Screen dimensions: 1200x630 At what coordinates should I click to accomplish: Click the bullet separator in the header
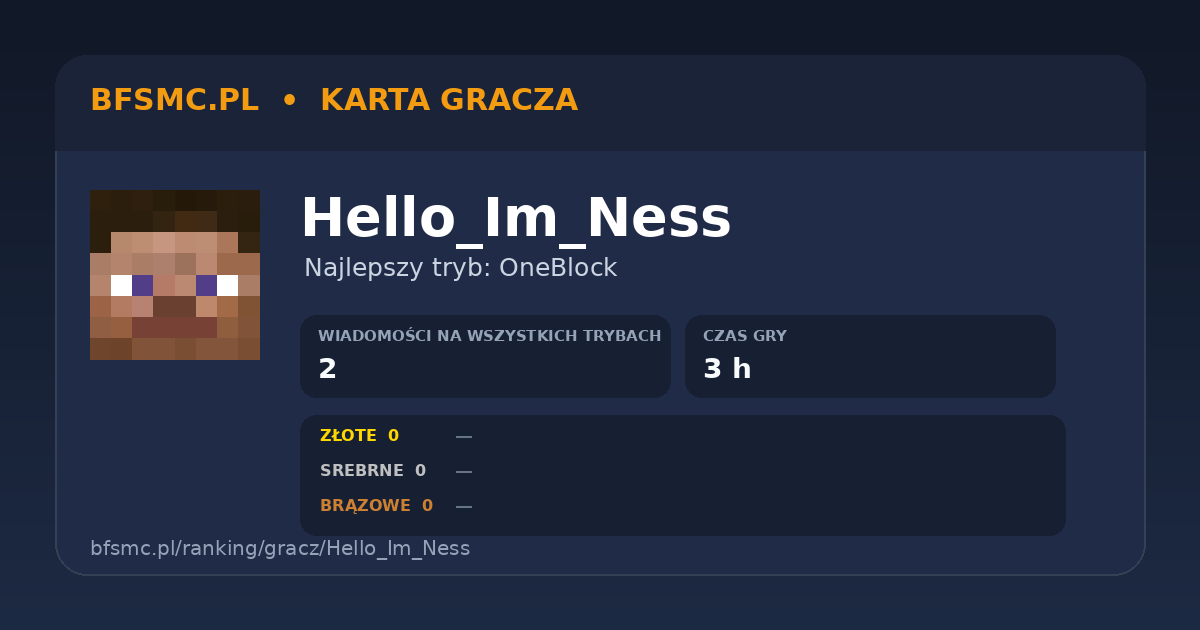point(289,101)
